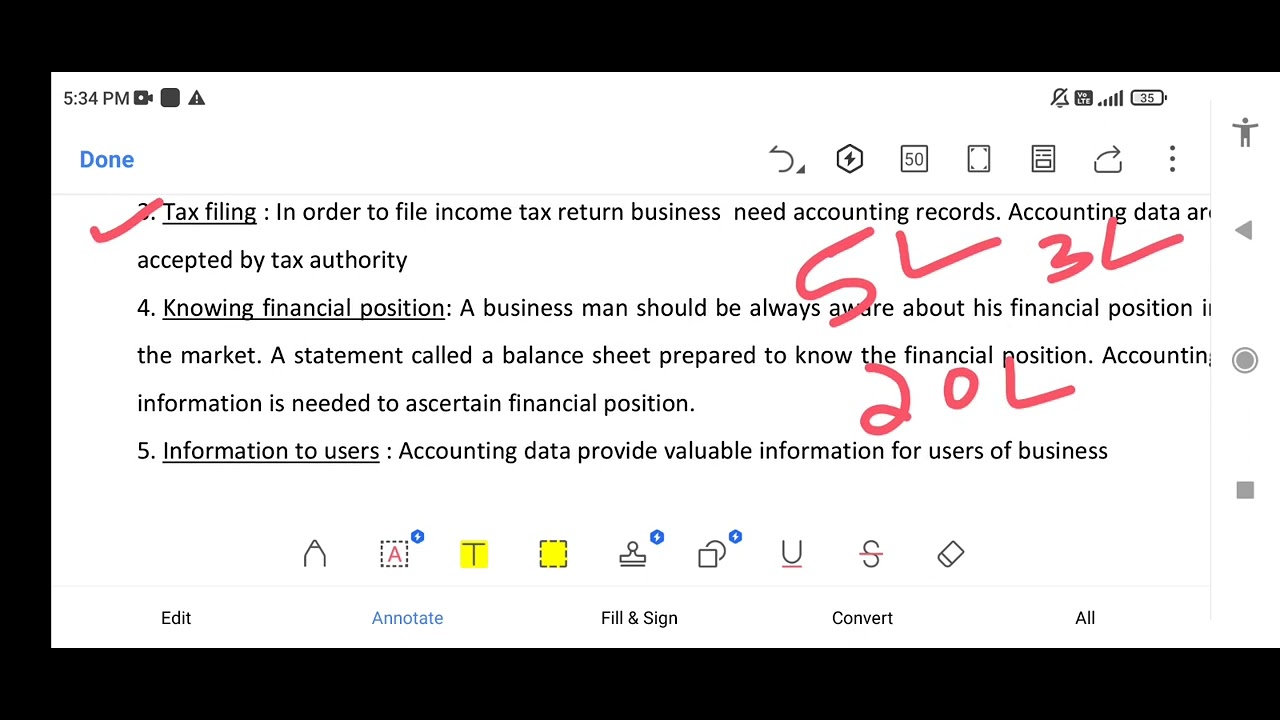Tap the VoLTE status icon
The width and height of the screenshot is (1280, 720).
point(1084,98)
